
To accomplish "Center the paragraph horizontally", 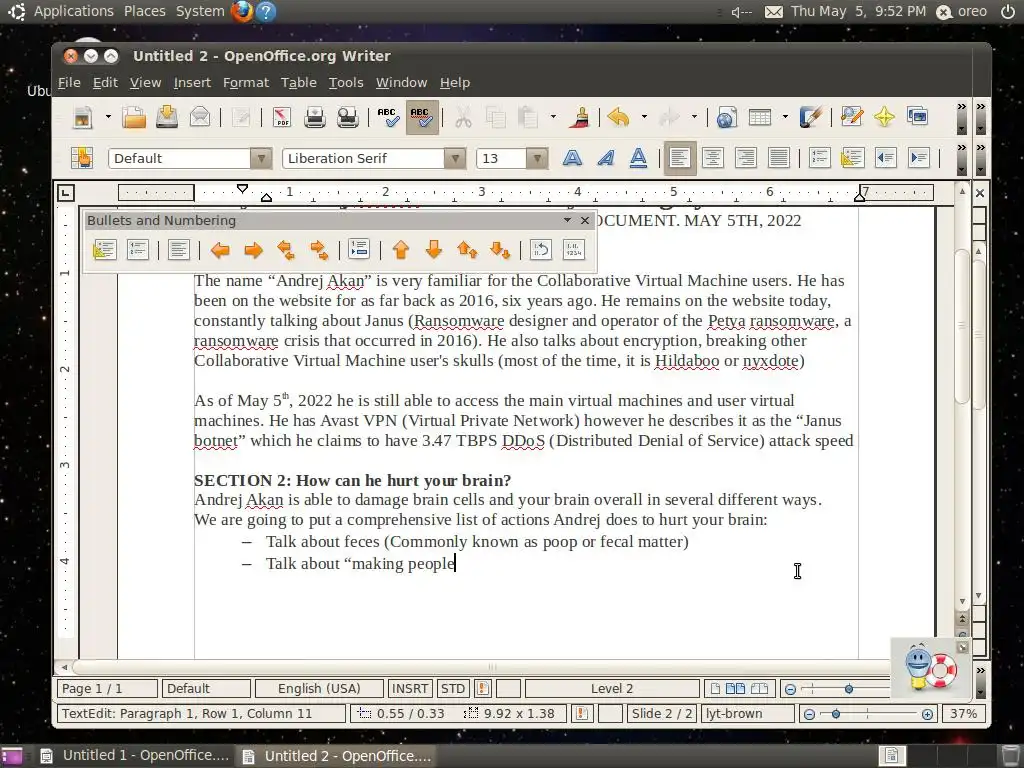I will [x=712, y=158].
